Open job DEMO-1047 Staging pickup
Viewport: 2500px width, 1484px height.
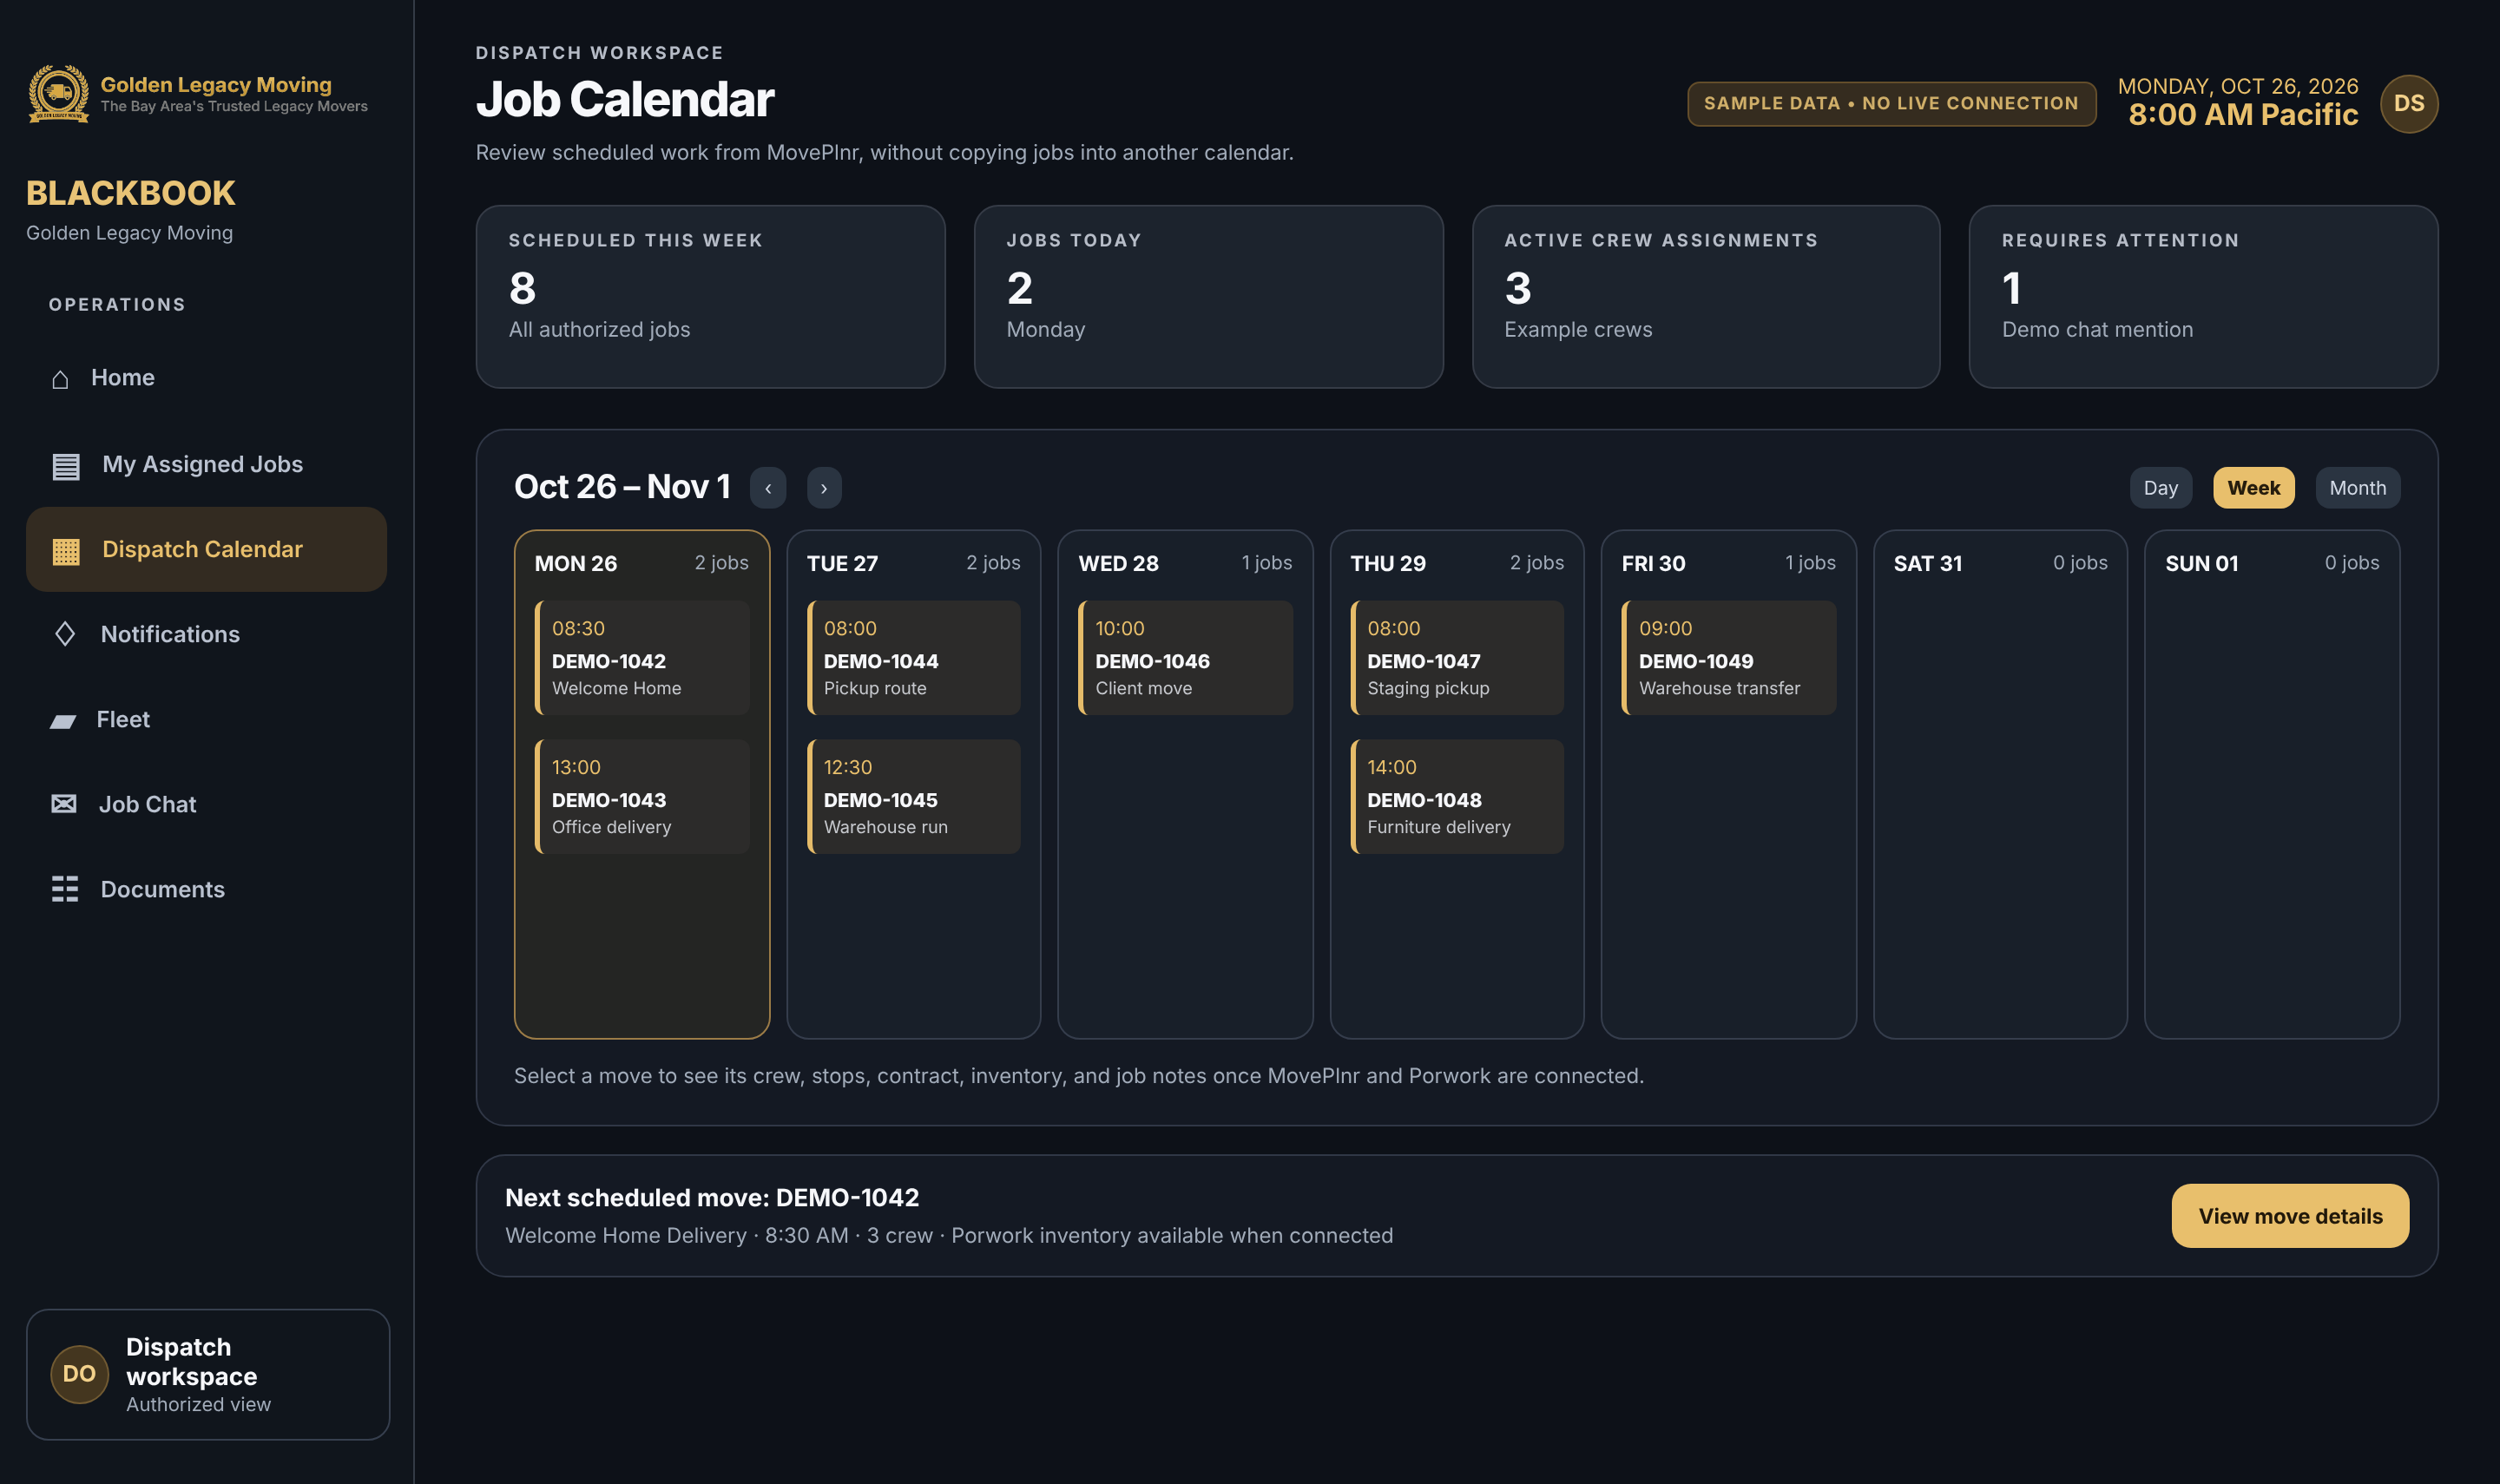[1457, 658]
